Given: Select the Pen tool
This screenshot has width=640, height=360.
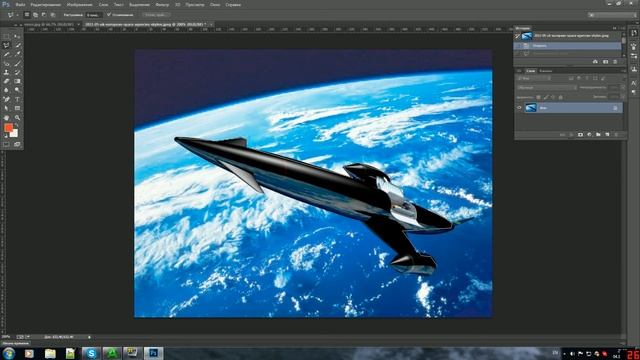Looking at the screenshot, I should point(6,99).
